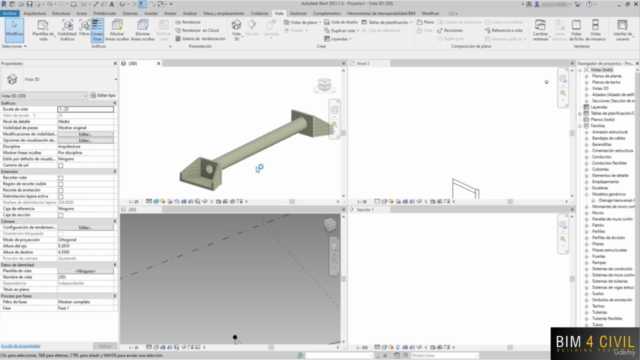
Task: Click Referencia a vista tool
Action: 503,31
